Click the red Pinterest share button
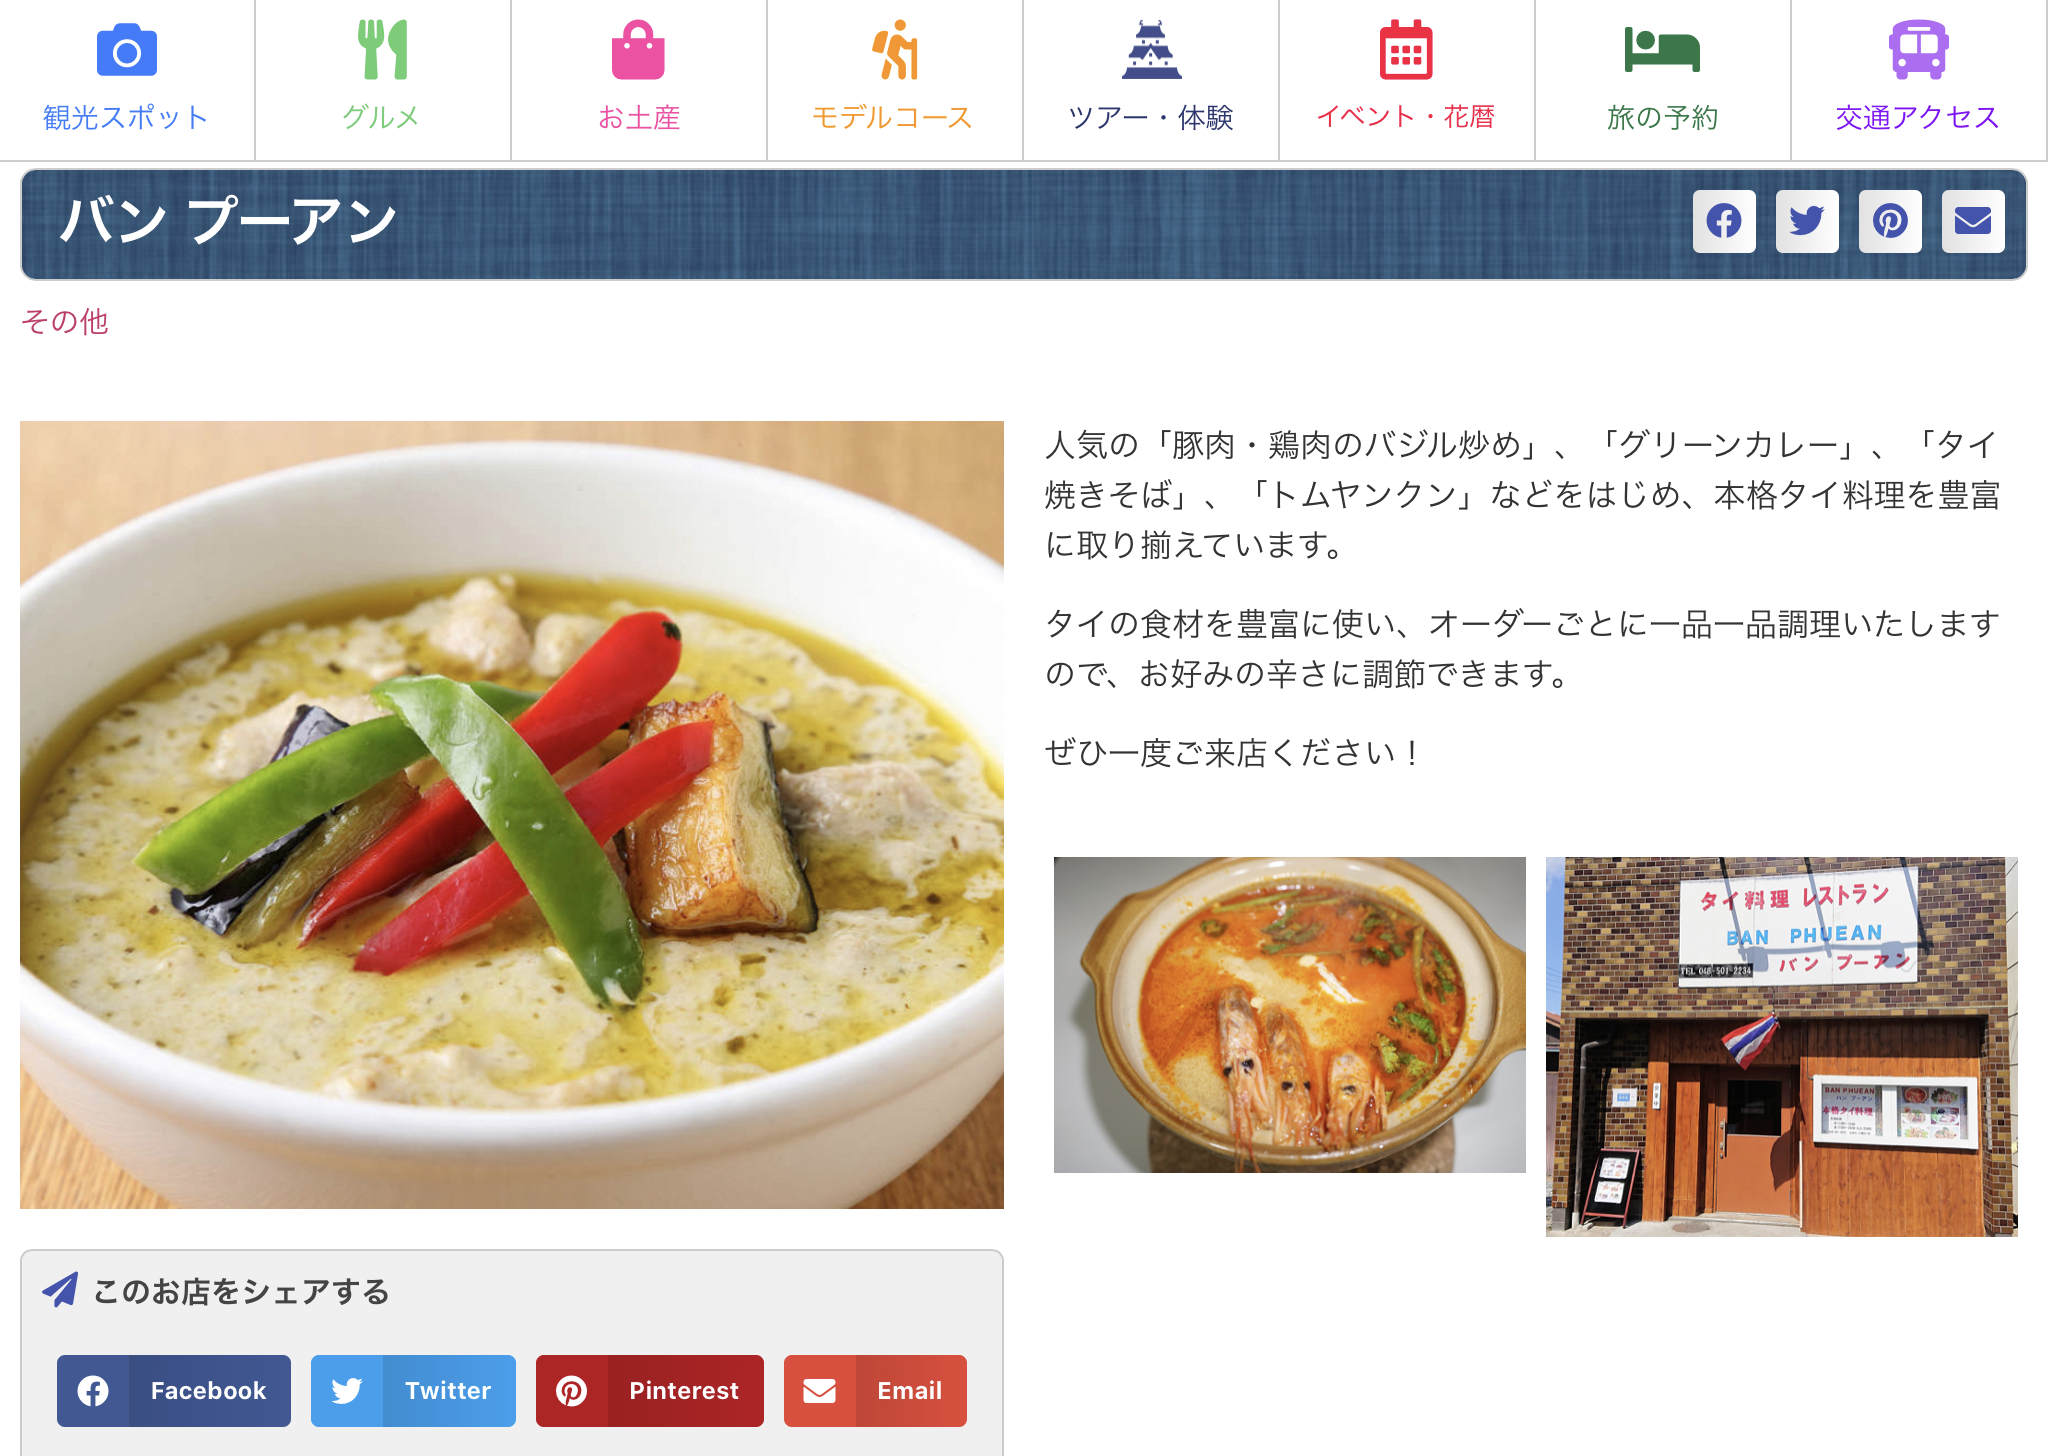This screenshot has width=2048, height=1456. click(x=650, y=1391)
